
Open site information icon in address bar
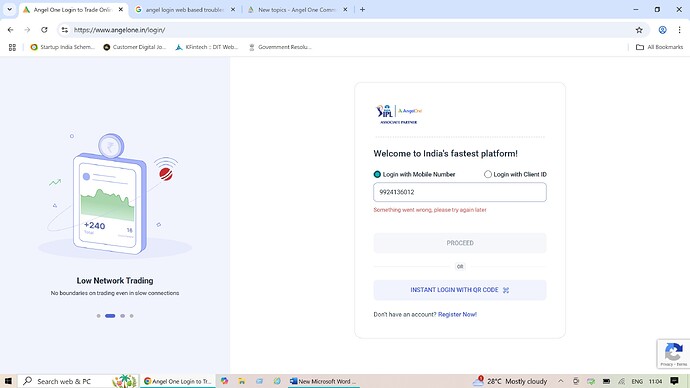65,30
